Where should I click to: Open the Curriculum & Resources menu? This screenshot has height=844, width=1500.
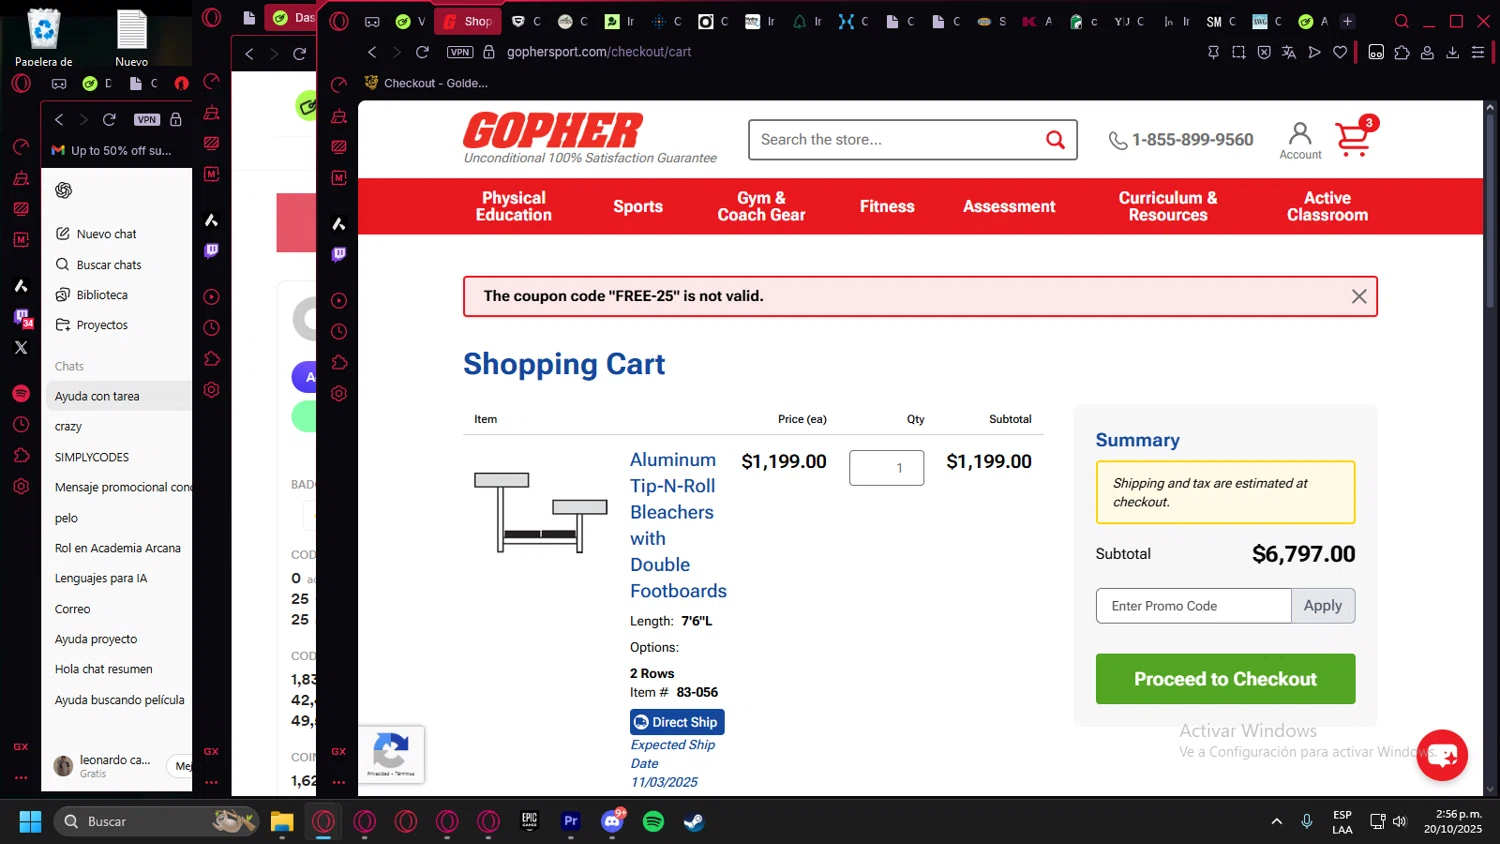pyautogui.click(x=1168, y=206)
